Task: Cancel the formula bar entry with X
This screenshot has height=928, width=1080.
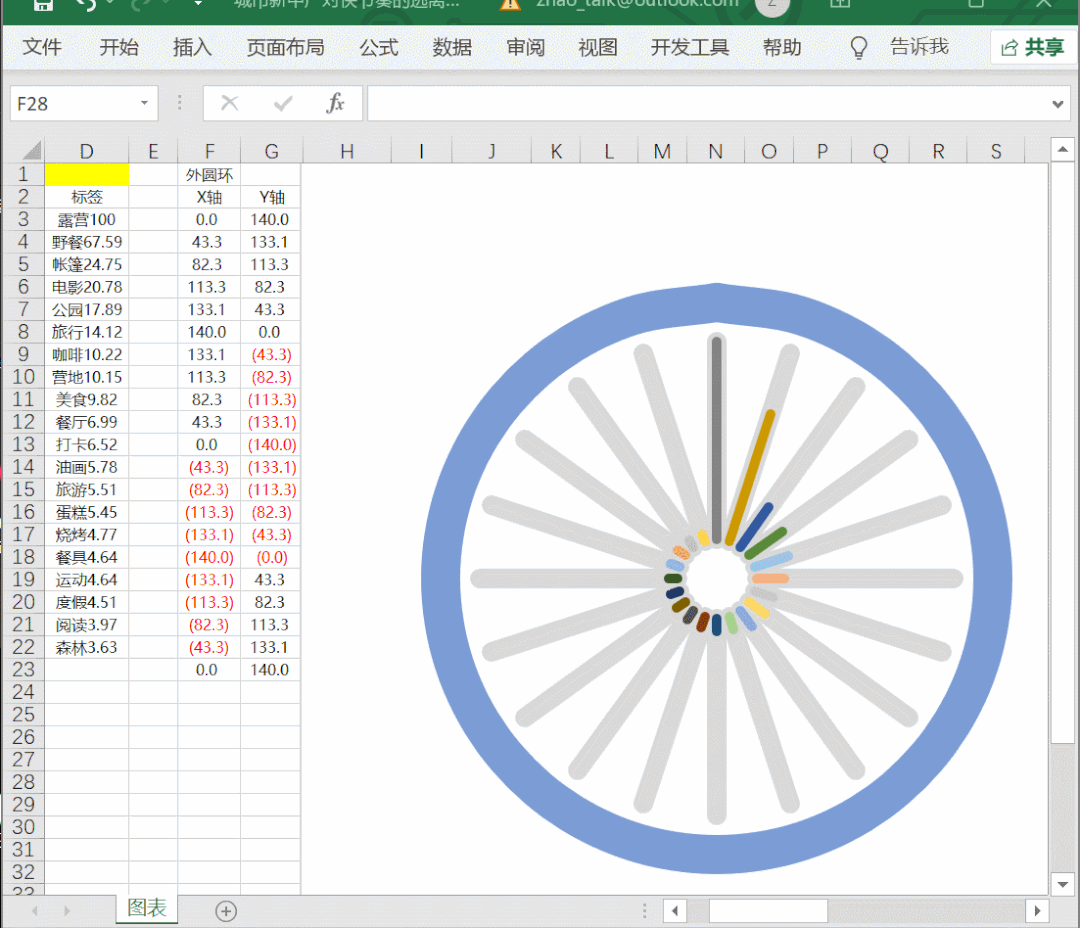Action: point(229,103)
